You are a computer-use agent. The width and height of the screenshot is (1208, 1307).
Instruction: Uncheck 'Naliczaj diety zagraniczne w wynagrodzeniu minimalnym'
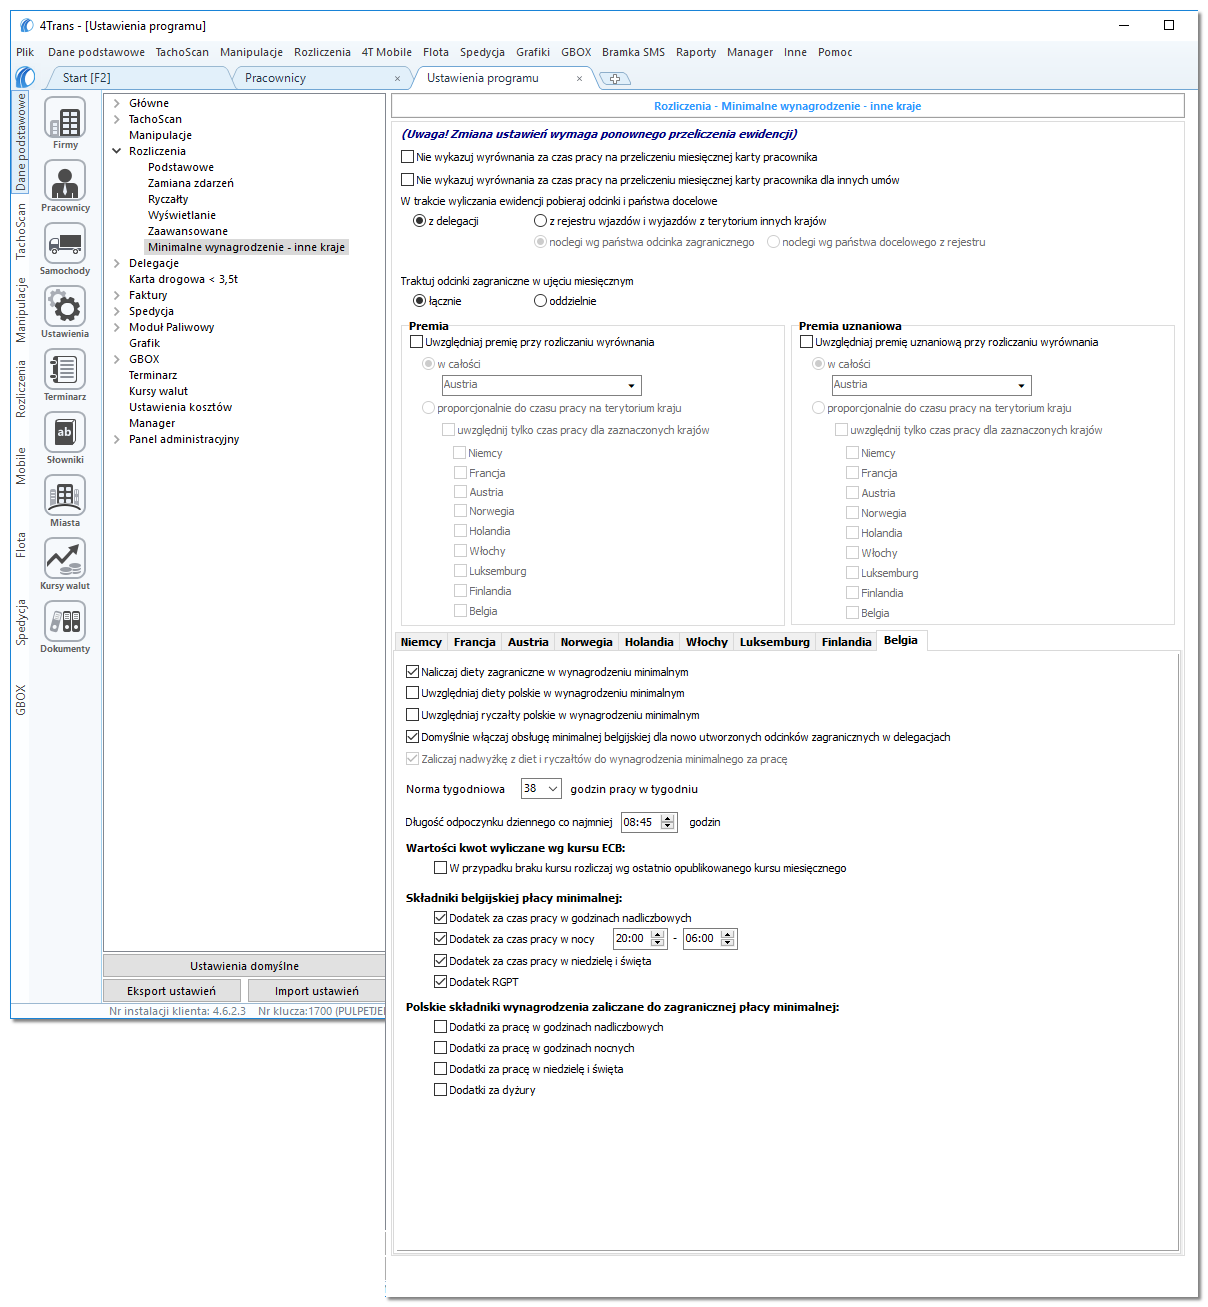(413, 672)
